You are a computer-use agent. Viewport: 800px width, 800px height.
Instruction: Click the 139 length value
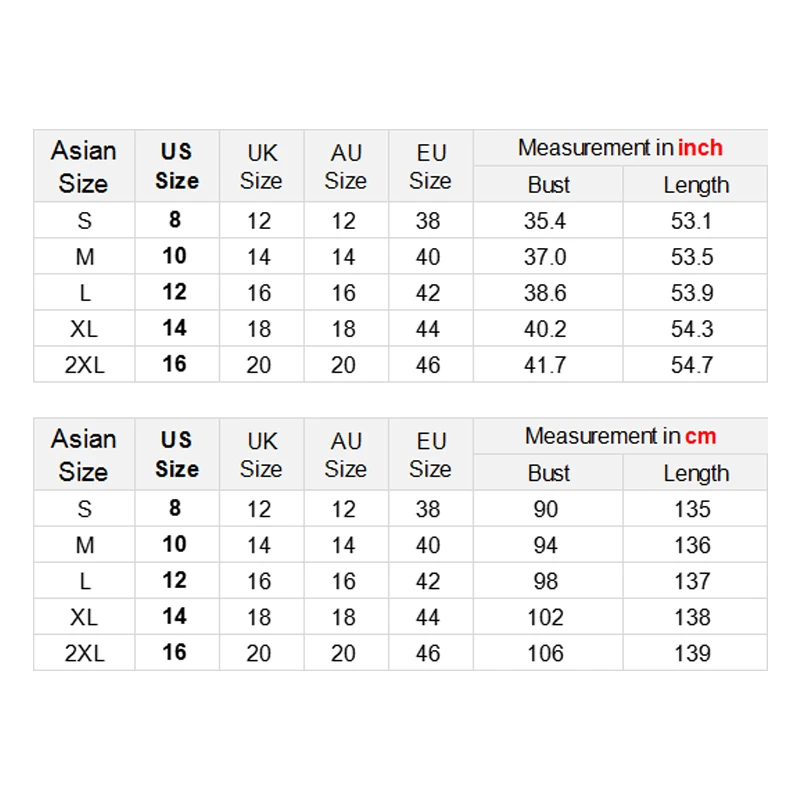tap(692, 653)
